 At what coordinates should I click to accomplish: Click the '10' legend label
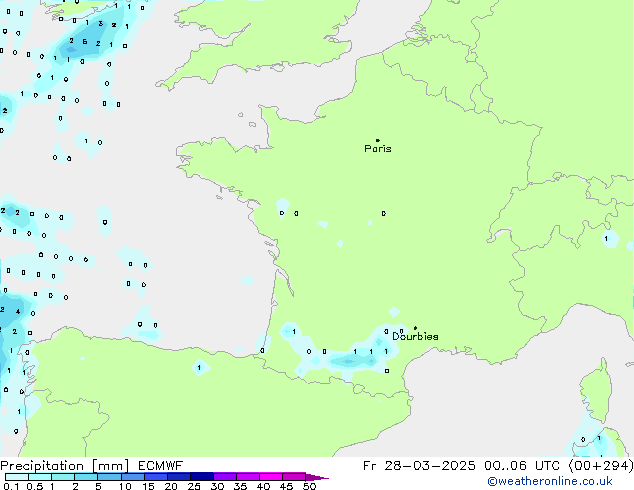click(x=125, y=486)
